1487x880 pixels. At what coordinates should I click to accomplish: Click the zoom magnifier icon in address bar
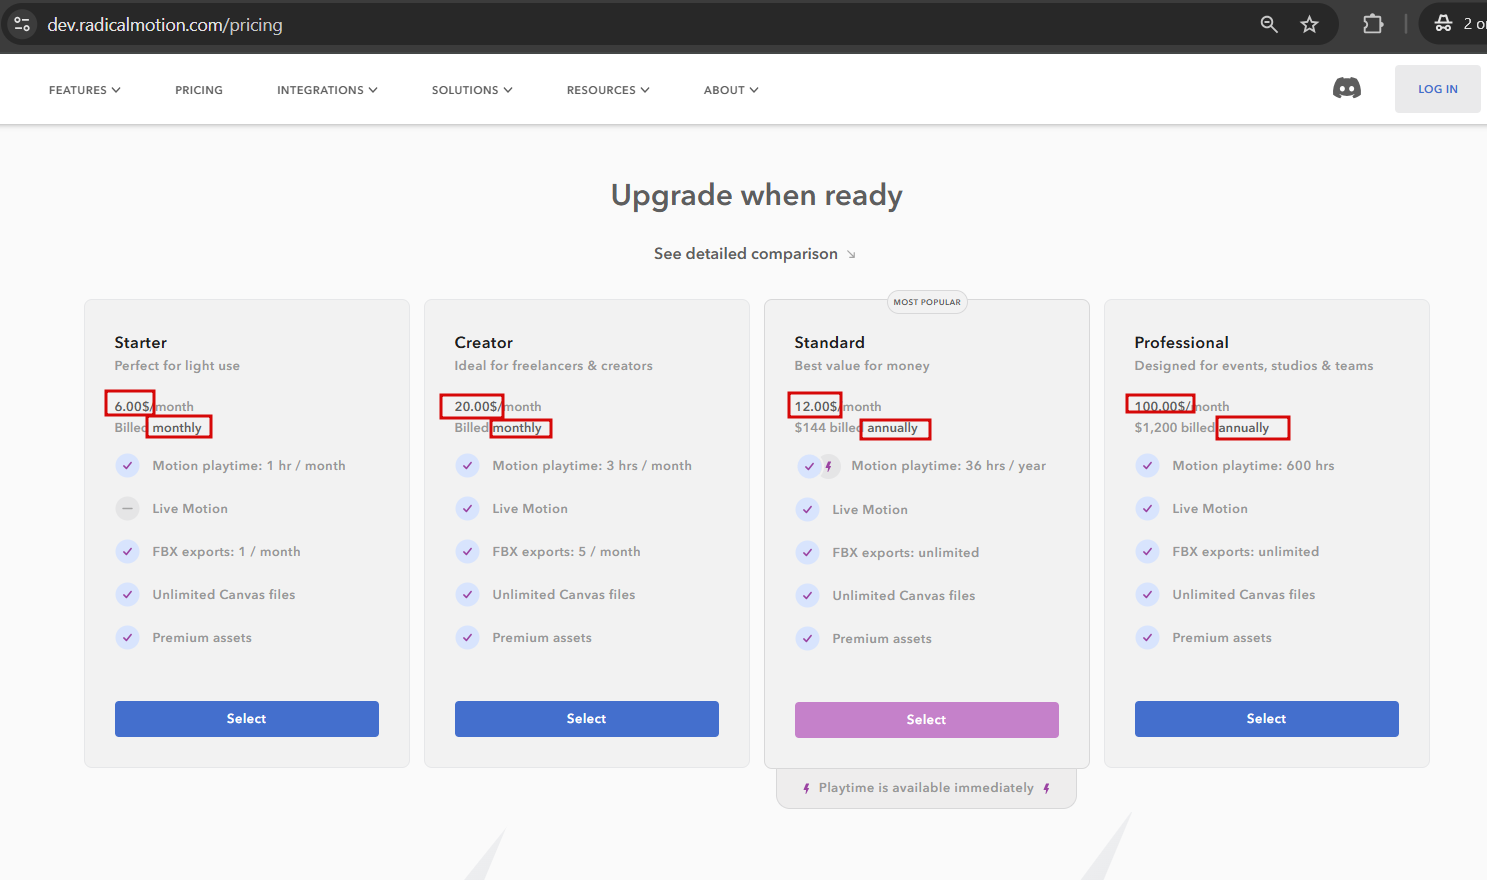tap(1269, 24)
